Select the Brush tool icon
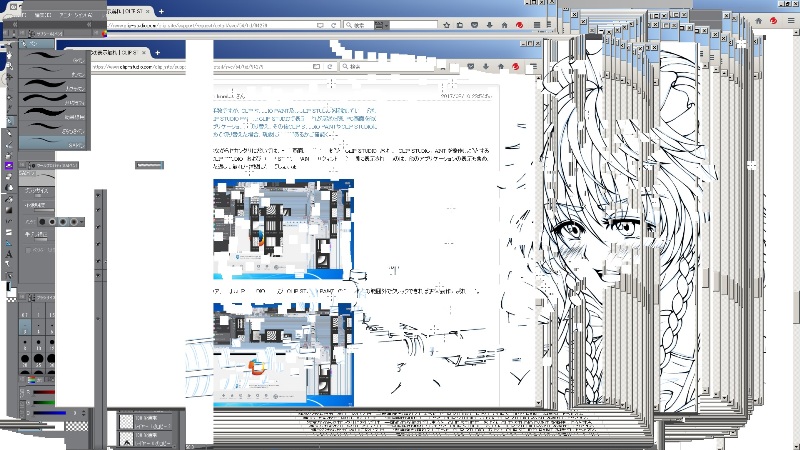 (9, 143)
